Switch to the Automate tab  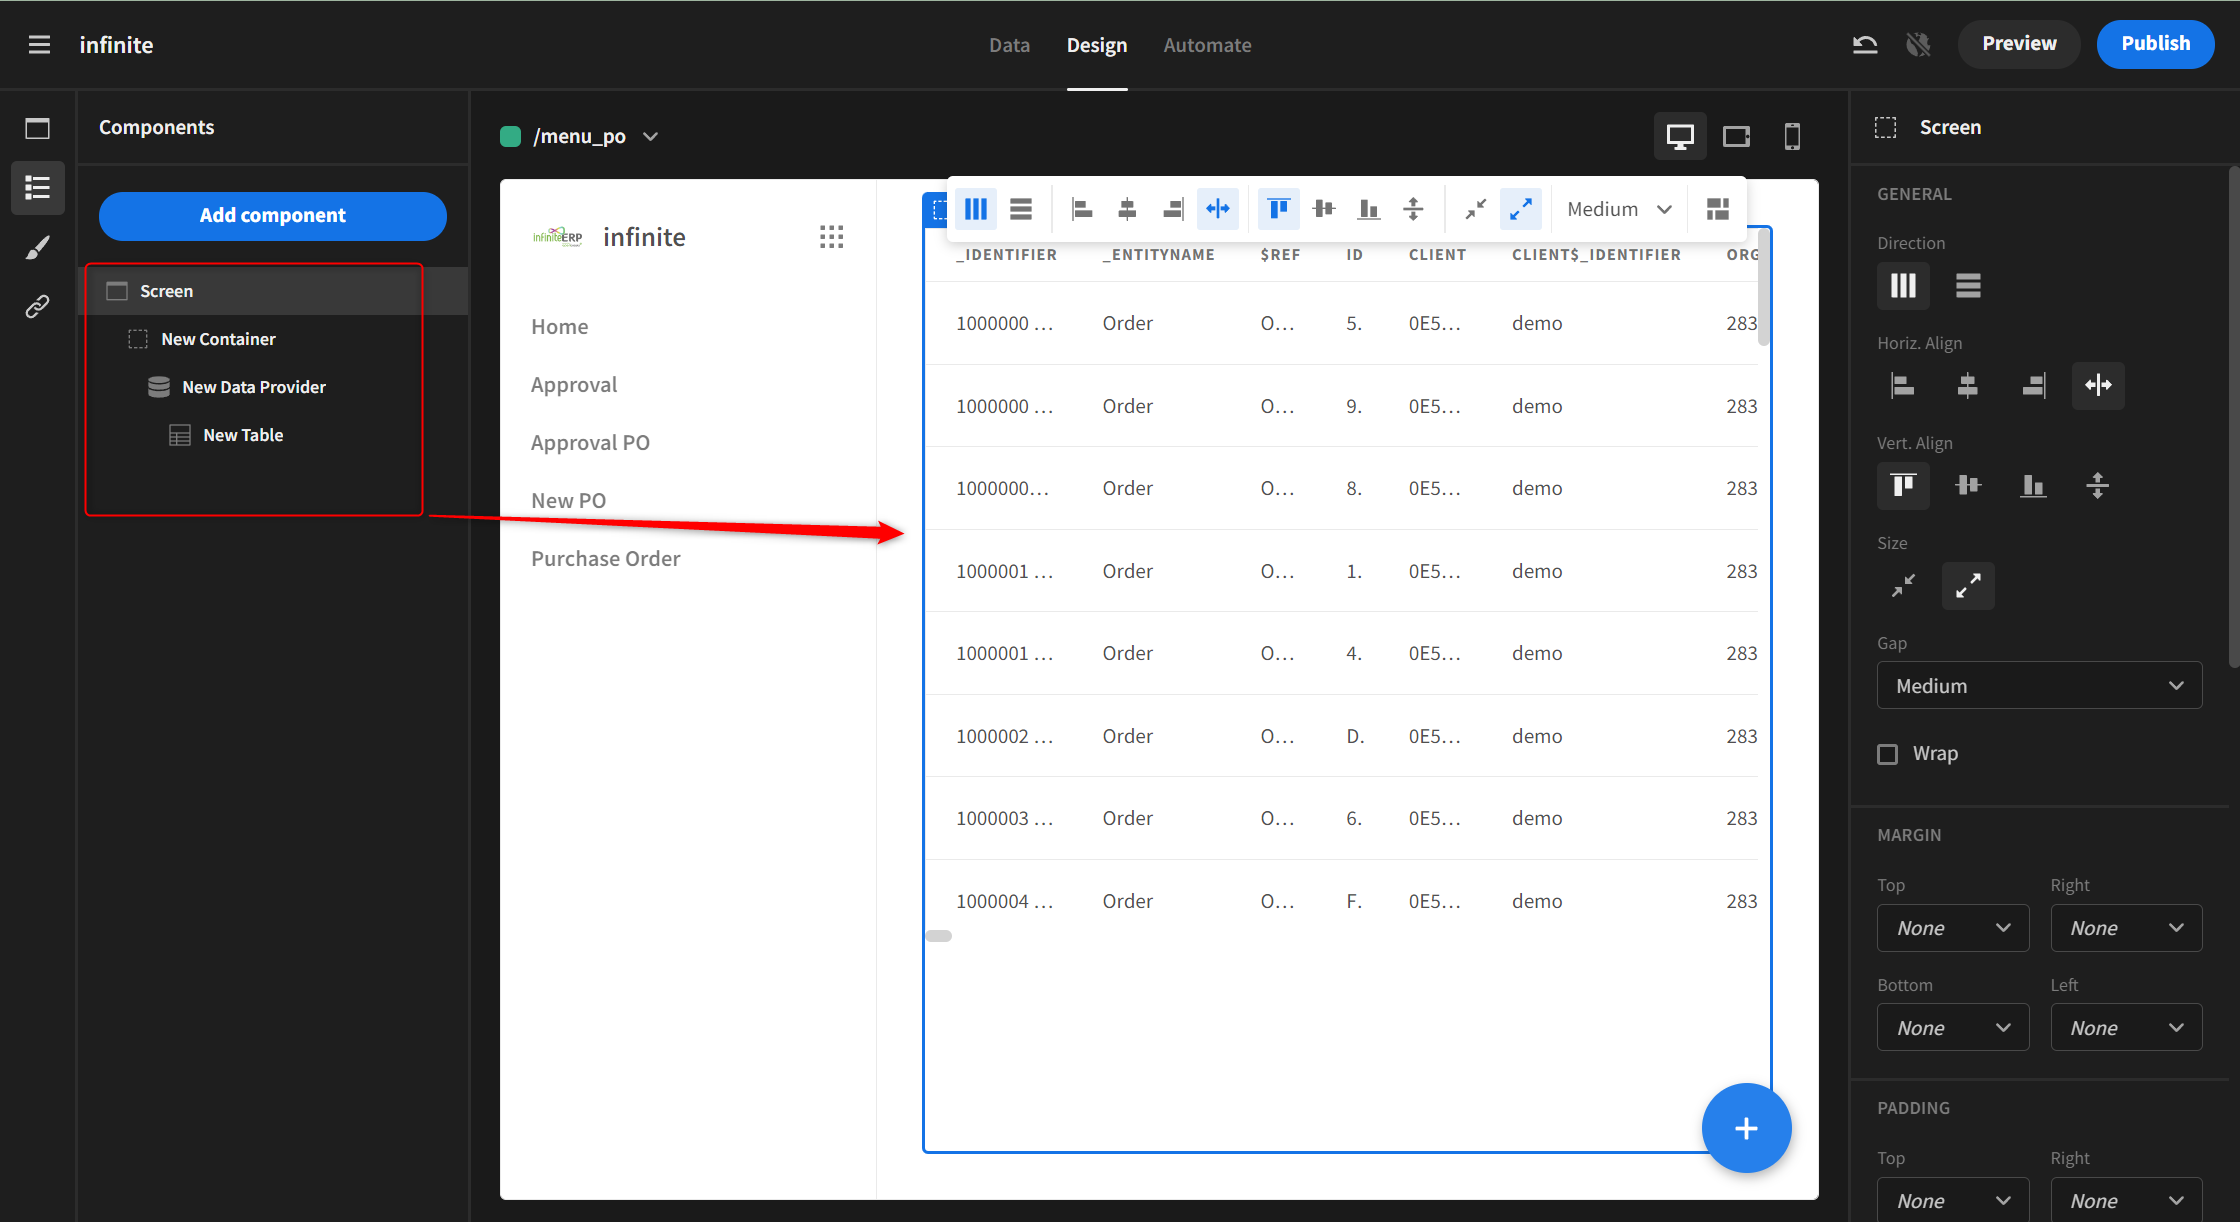coord(1207,45)
